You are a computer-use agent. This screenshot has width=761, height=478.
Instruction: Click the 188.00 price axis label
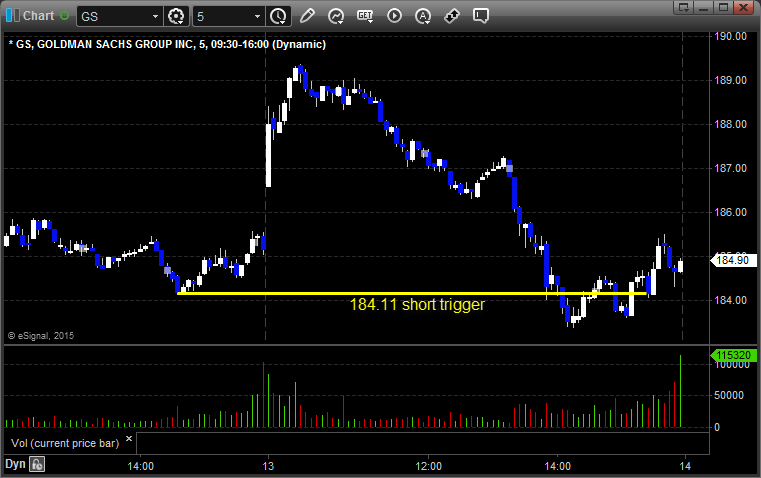[x=730, y=124]
